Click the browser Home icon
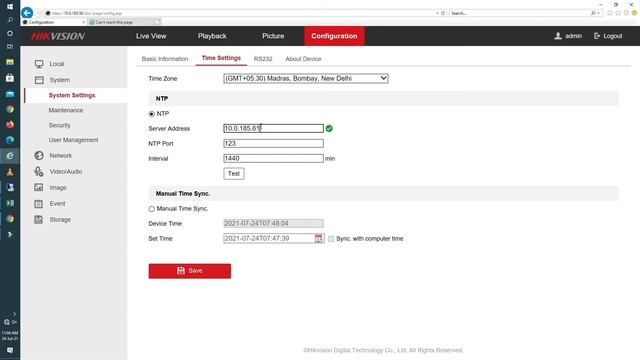The image size is (640, 360). (610, 13)
